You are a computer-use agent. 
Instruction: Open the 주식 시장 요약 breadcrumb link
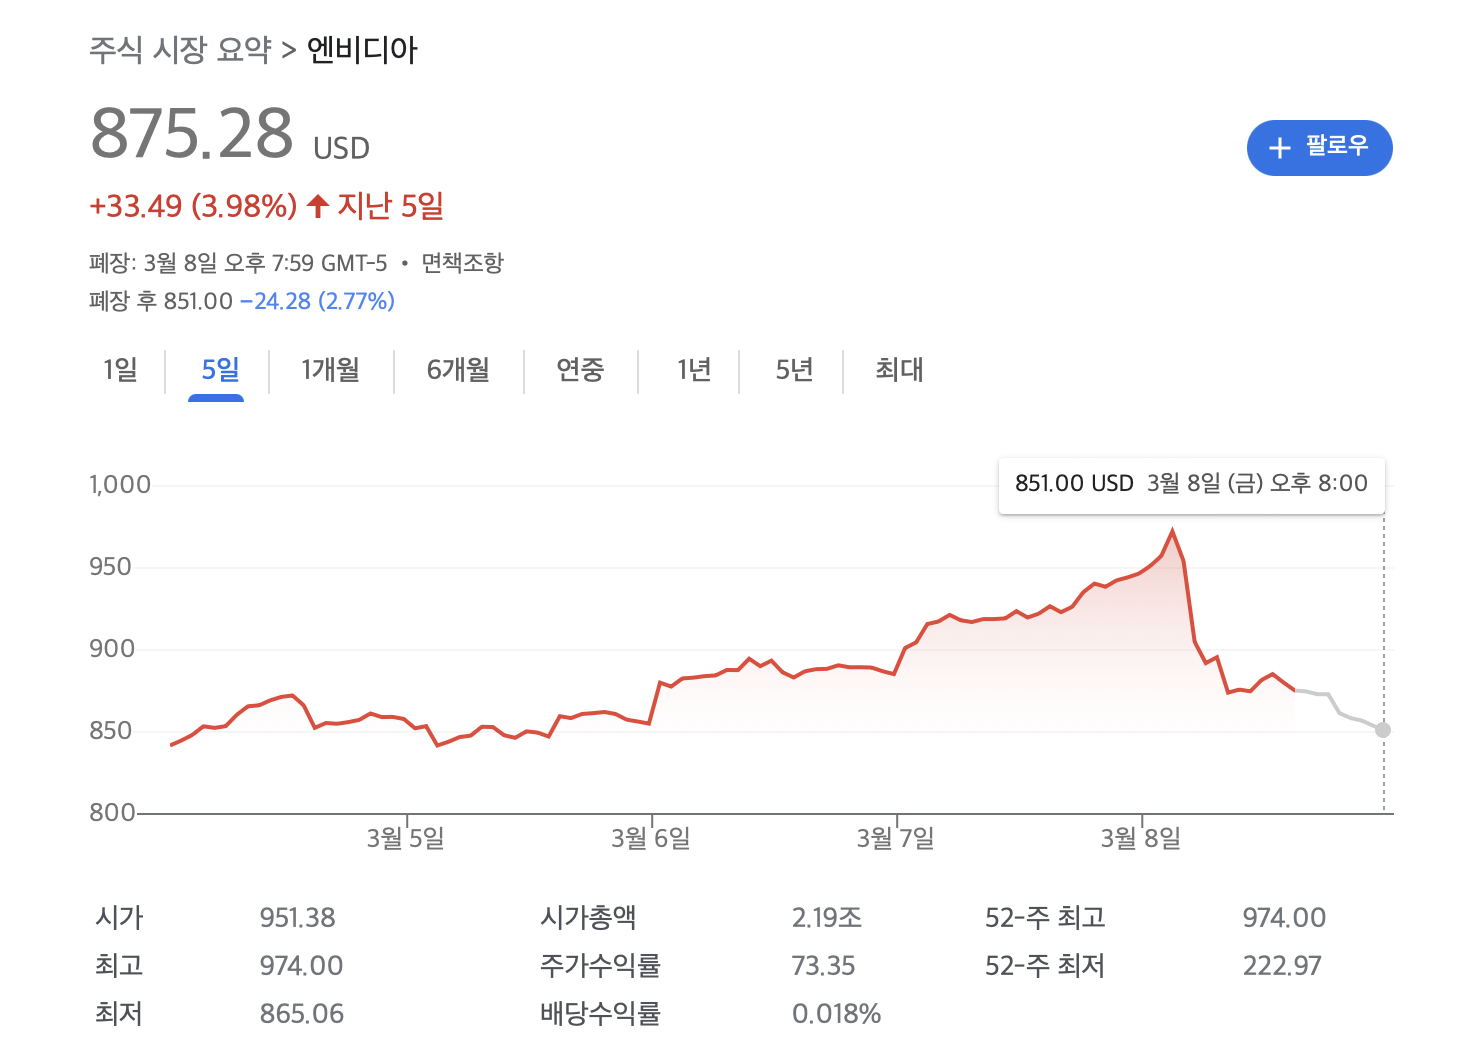[x=180, y=50]
